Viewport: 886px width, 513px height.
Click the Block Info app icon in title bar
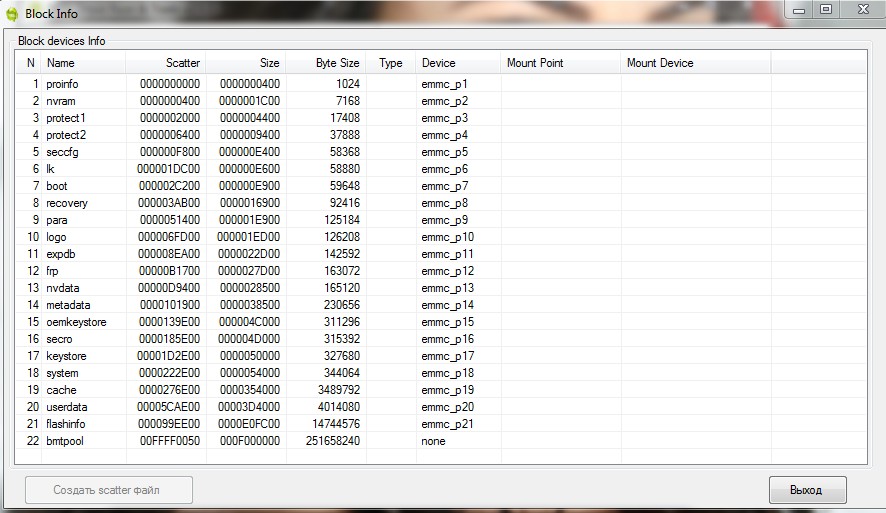[12, 14]
